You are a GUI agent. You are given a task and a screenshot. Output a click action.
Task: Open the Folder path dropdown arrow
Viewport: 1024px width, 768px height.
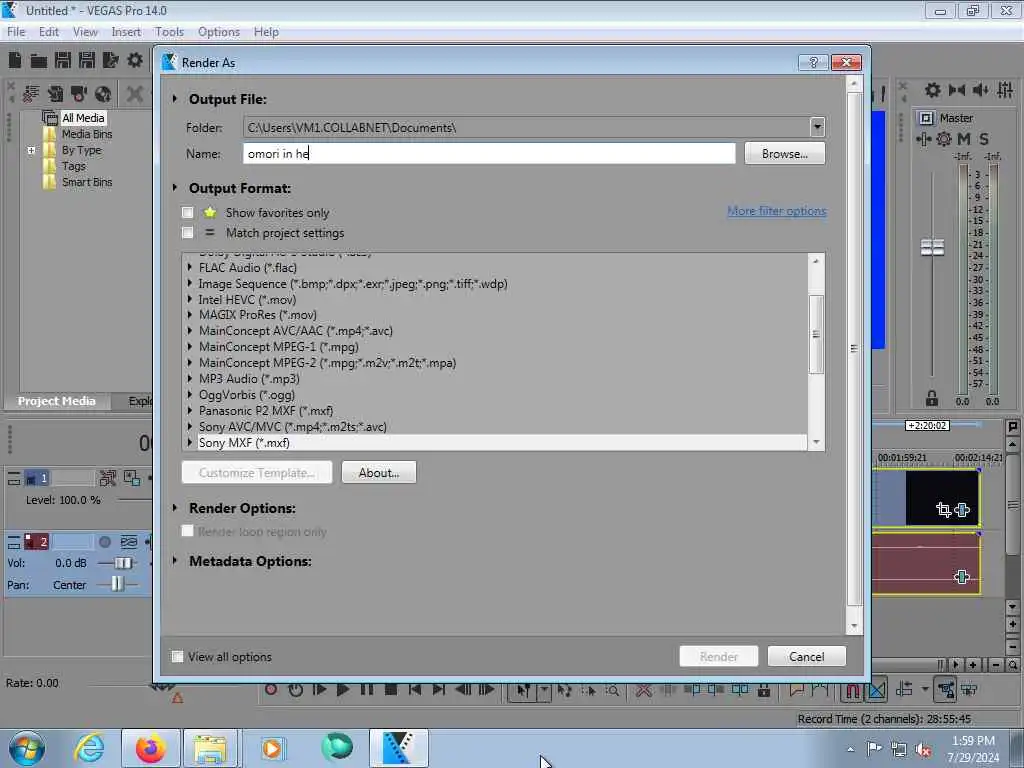(817, 127)
